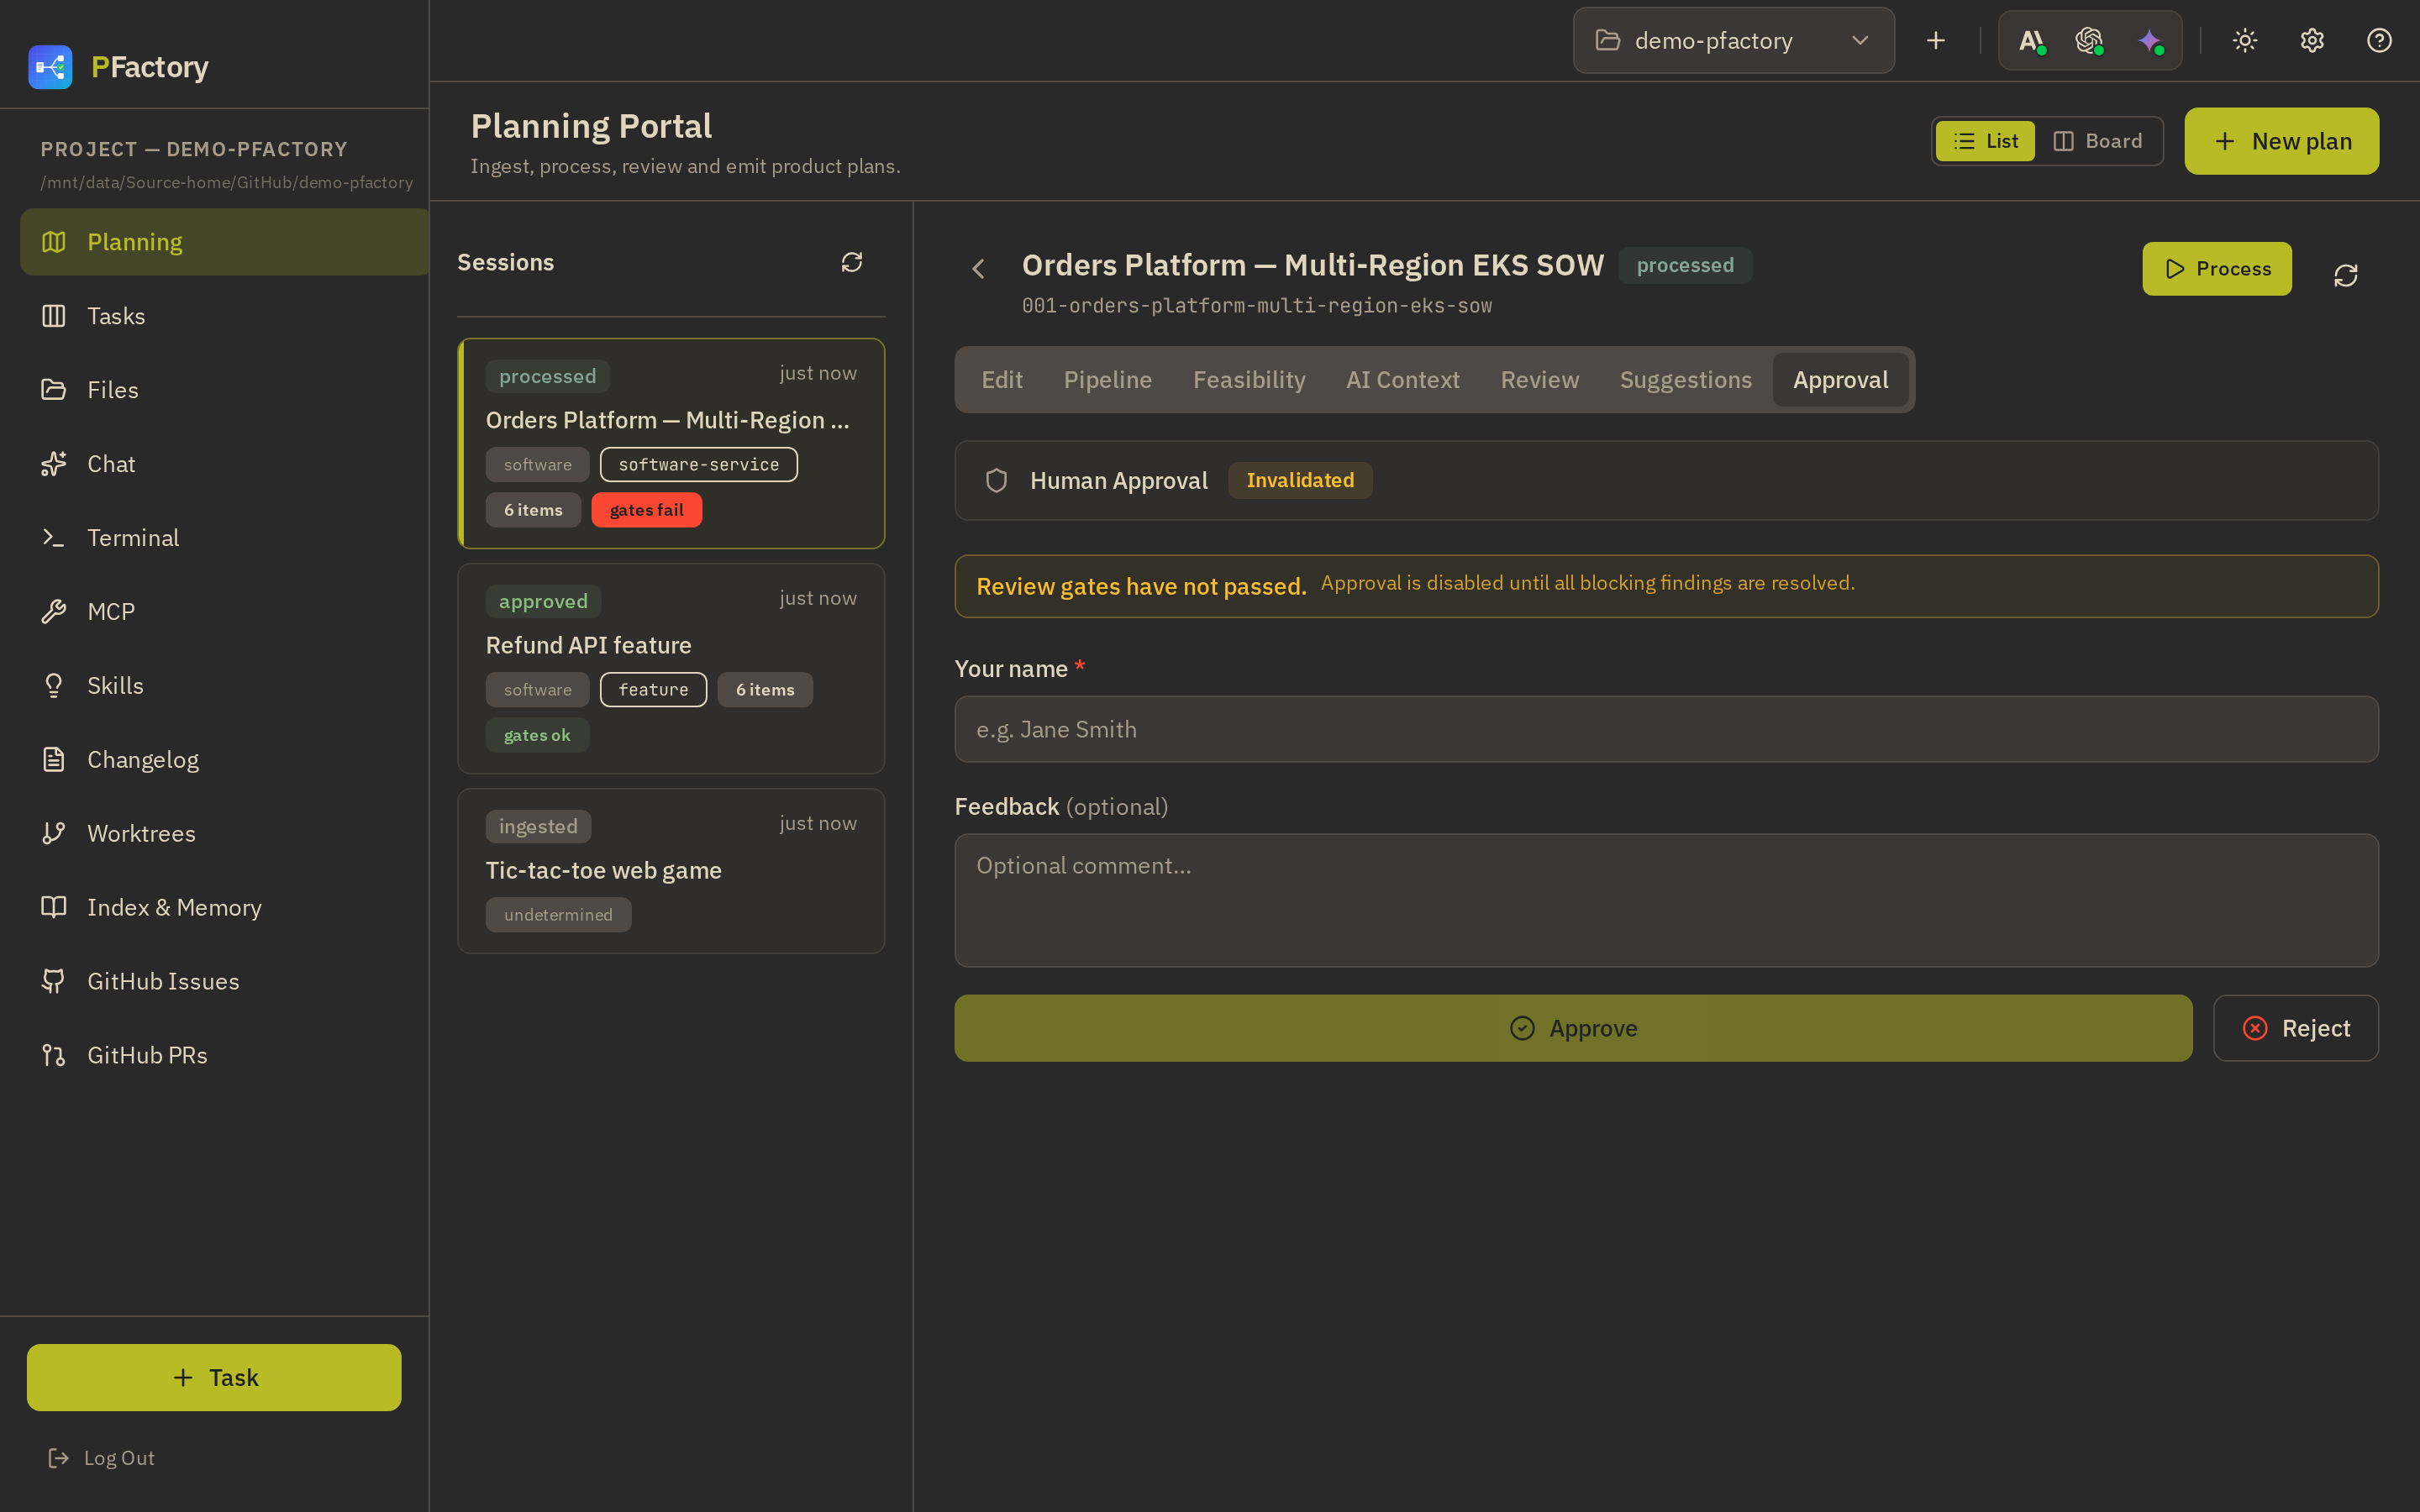Switch to the Pipeline tab
The height and width of the screenshot is (1512, 2420).
(x=1107, y=380)
